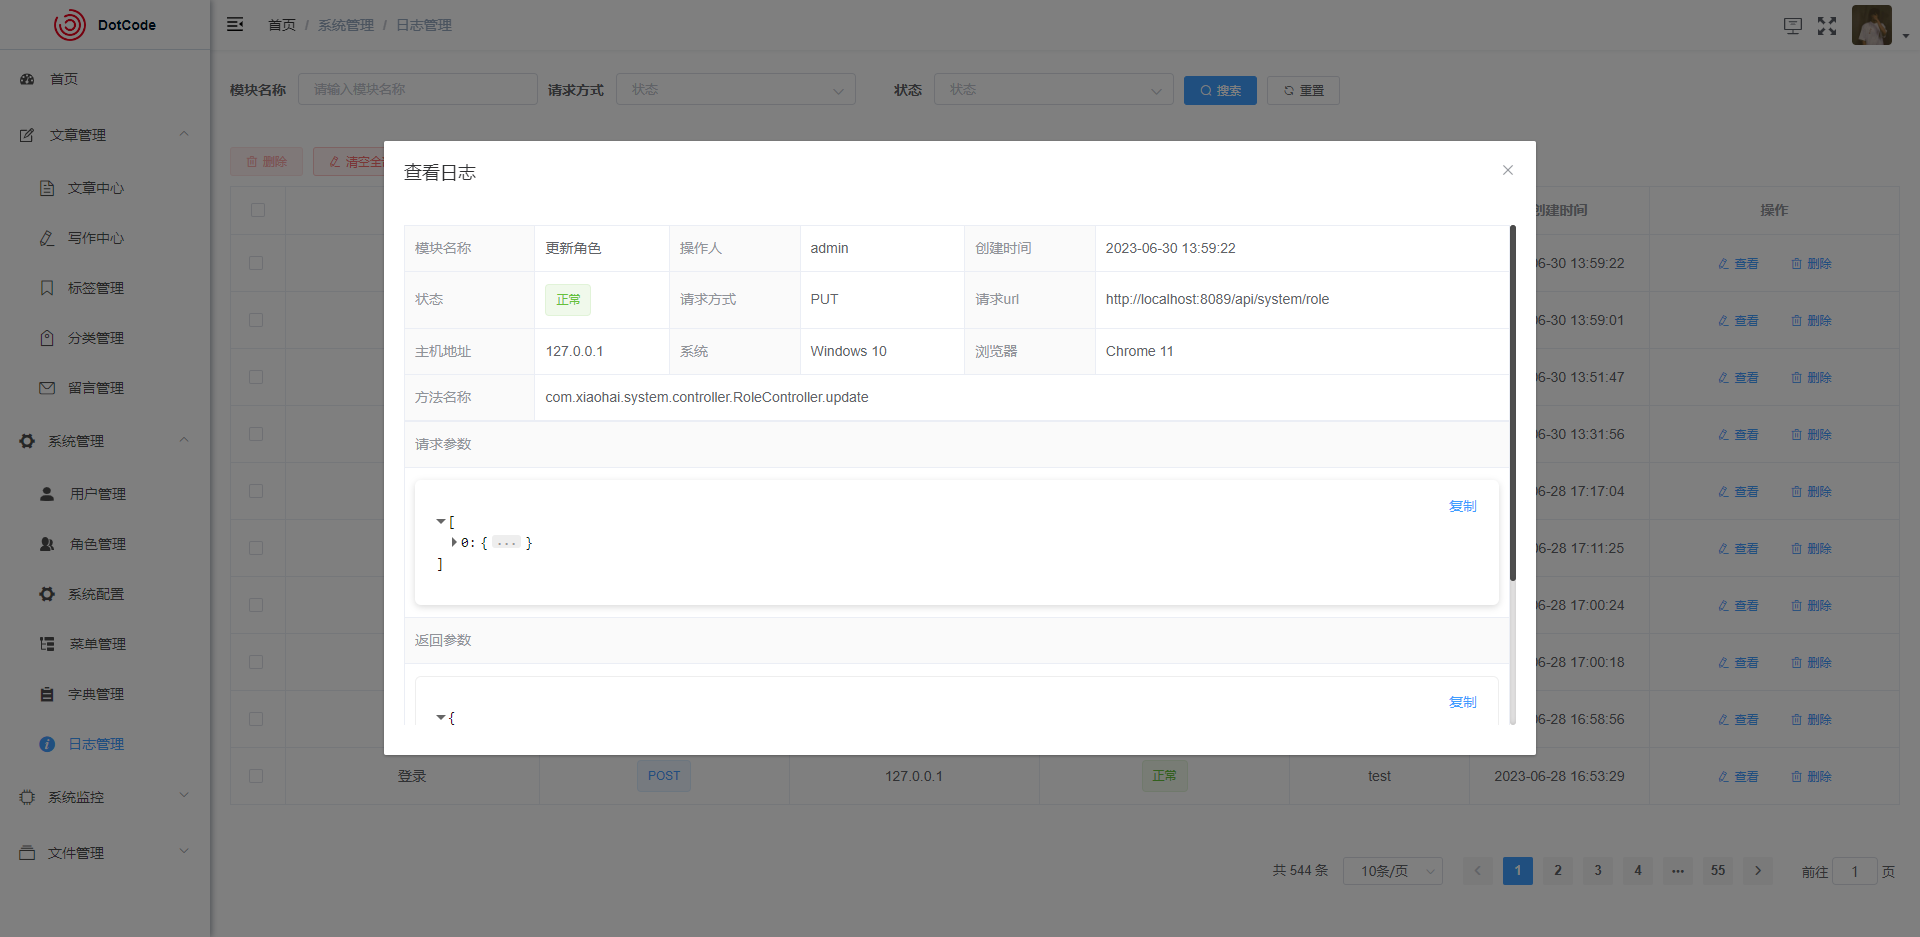Click 查看 for the 16:53:29 row
Viewport: 1920px width, 937px height.
pos(1738,777)
